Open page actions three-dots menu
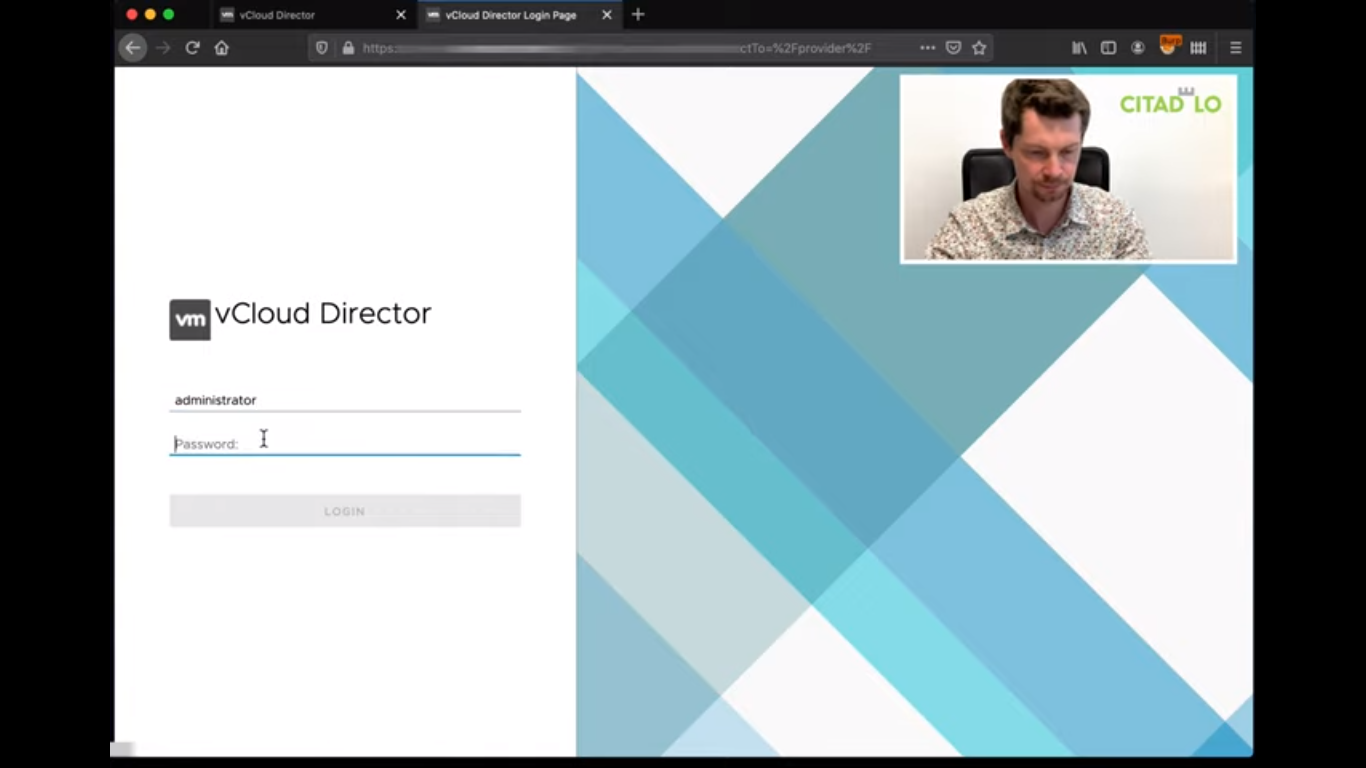 click(928, 48)
